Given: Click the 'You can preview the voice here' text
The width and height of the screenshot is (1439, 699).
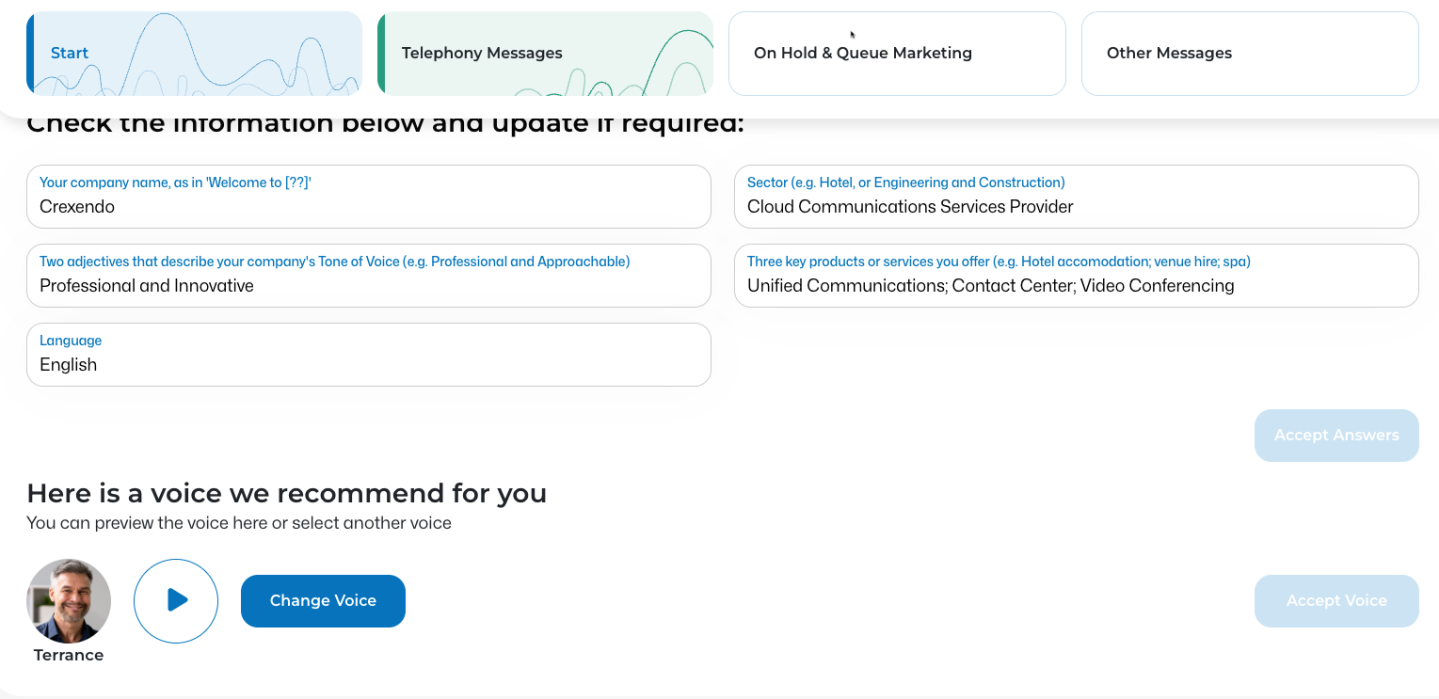Looking at the screenshot, I should click(239, 523).
